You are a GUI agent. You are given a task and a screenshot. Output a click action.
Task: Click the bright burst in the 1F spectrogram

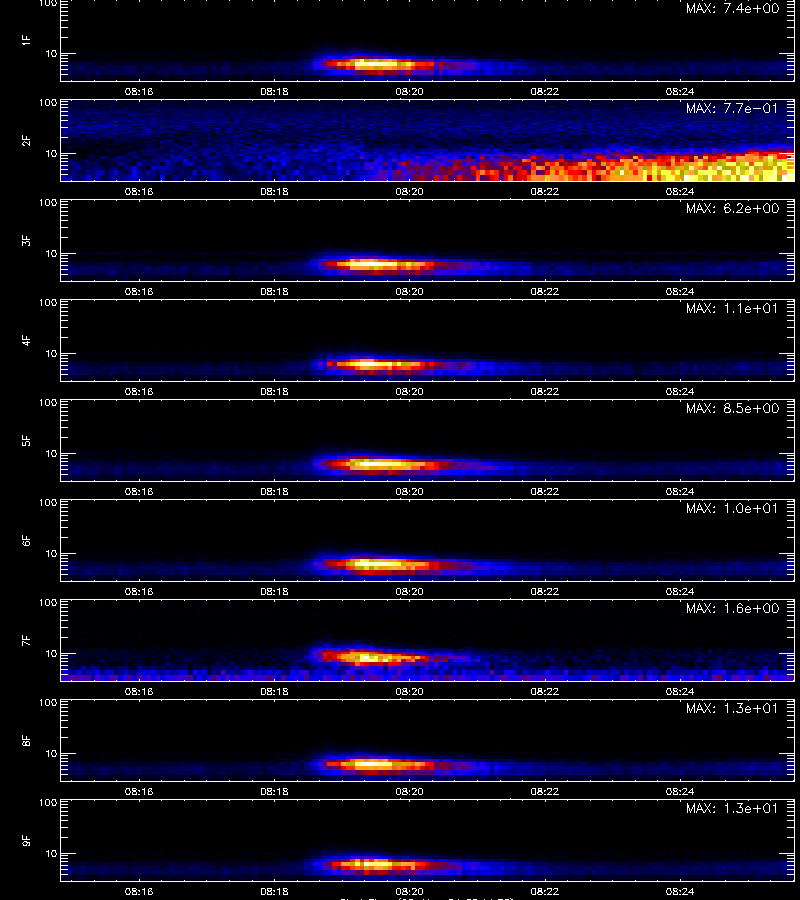click(379, 65)
